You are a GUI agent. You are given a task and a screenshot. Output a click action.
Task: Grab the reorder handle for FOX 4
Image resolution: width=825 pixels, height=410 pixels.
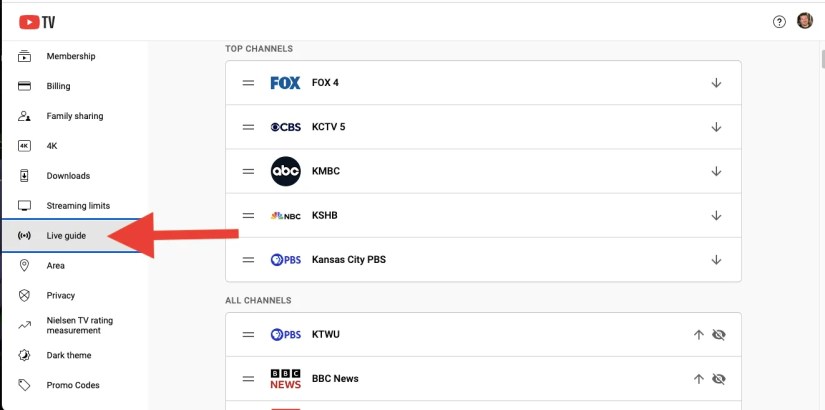pyautogui.click(x=248, y=83)
